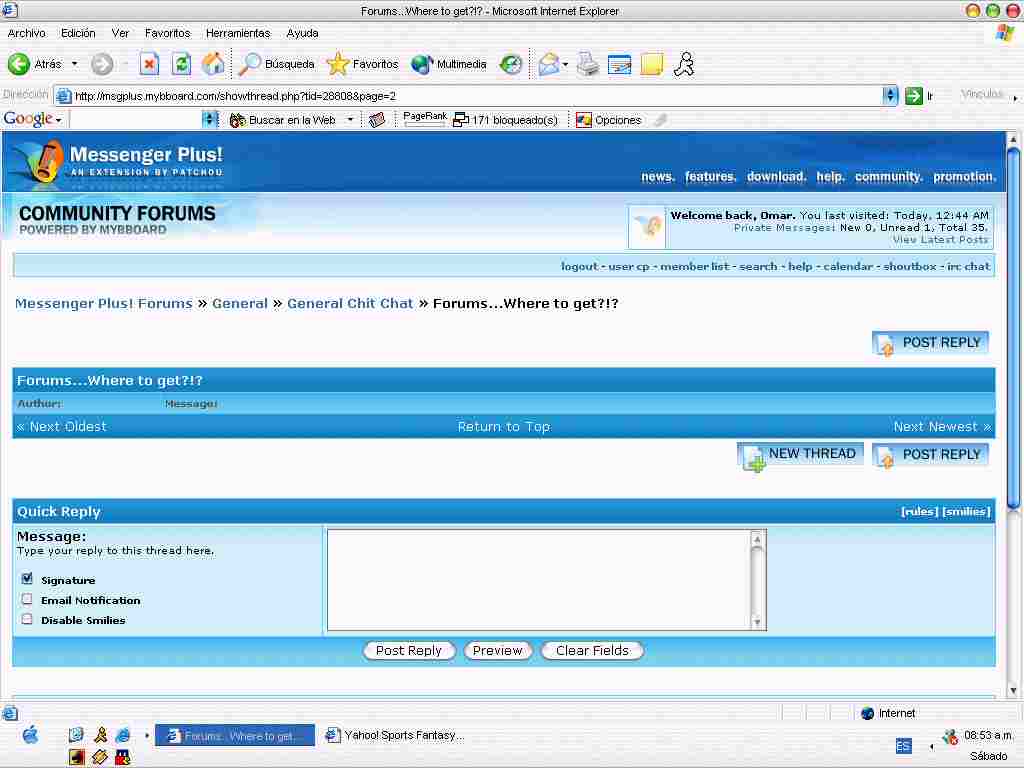Open the [smilies] link in Quick Reply
This screenshot has width=1024, height=768.
click(x=967, y=511)
